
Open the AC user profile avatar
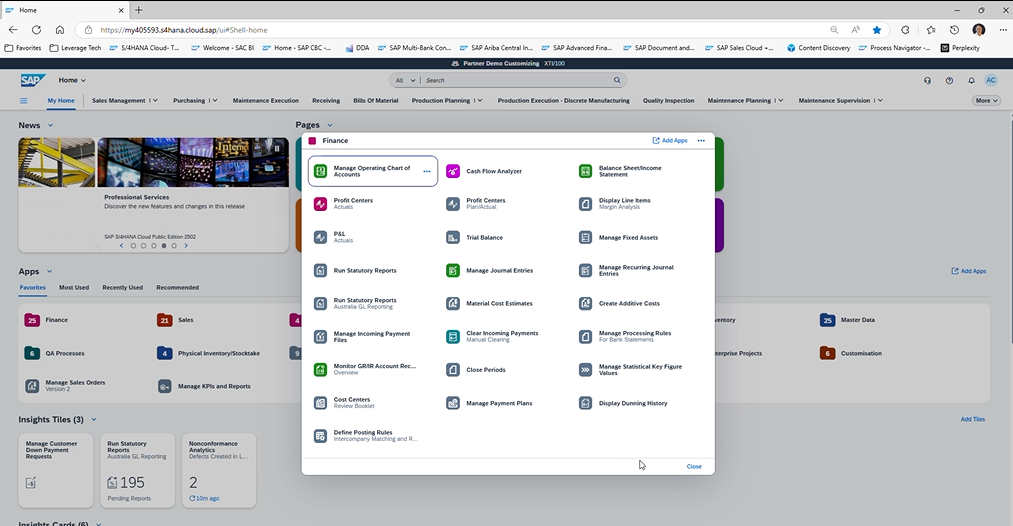click(x=990, y=80)
